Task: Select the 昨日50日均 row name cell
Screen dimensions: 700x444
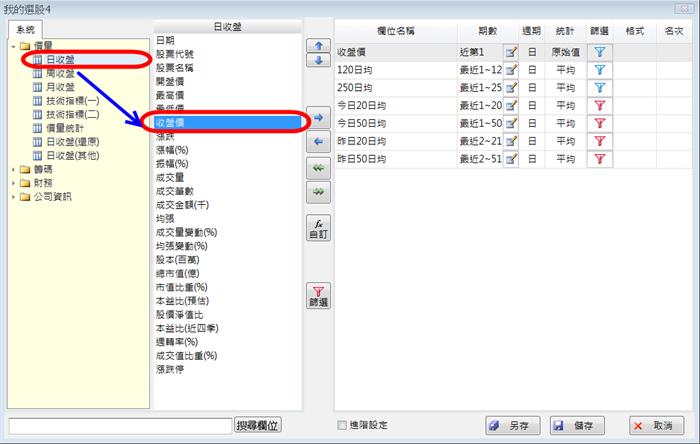Action: point(396,159)
